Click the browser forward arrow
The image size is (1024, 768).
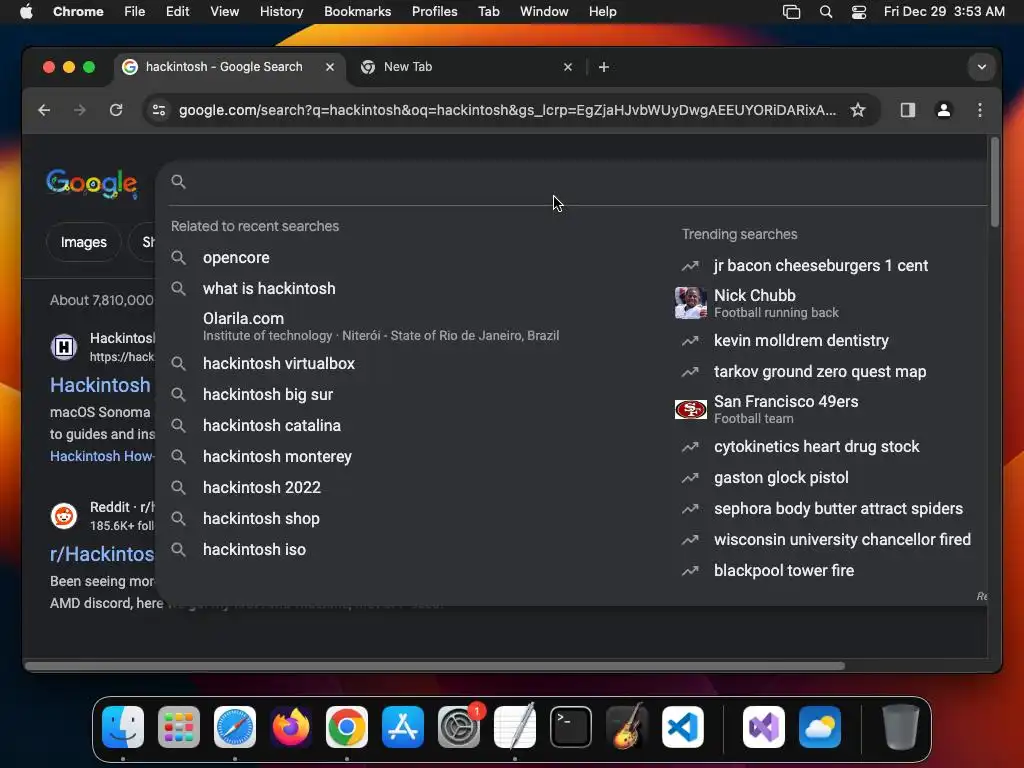coord(80,110)
